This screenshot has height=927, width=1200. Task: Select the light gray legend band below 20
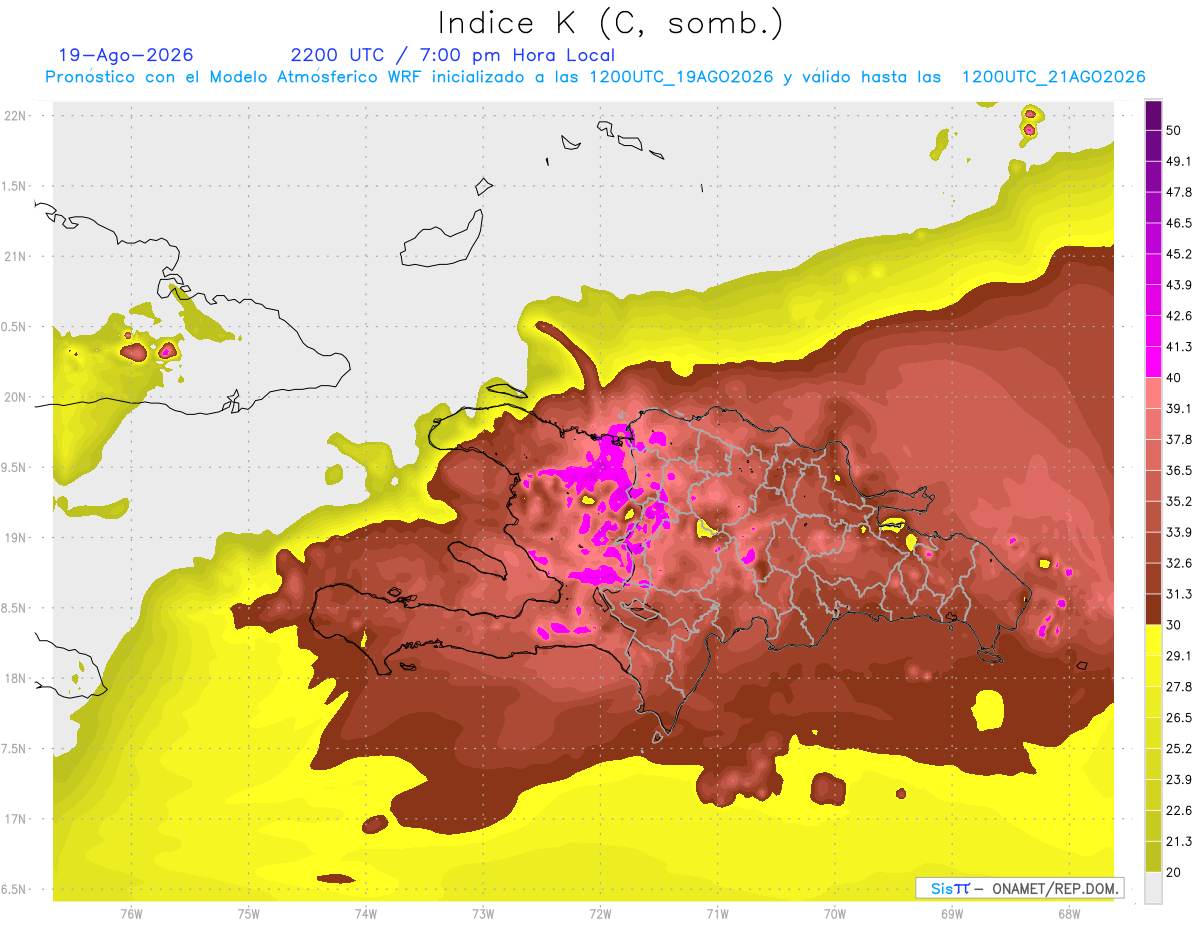1153,888
